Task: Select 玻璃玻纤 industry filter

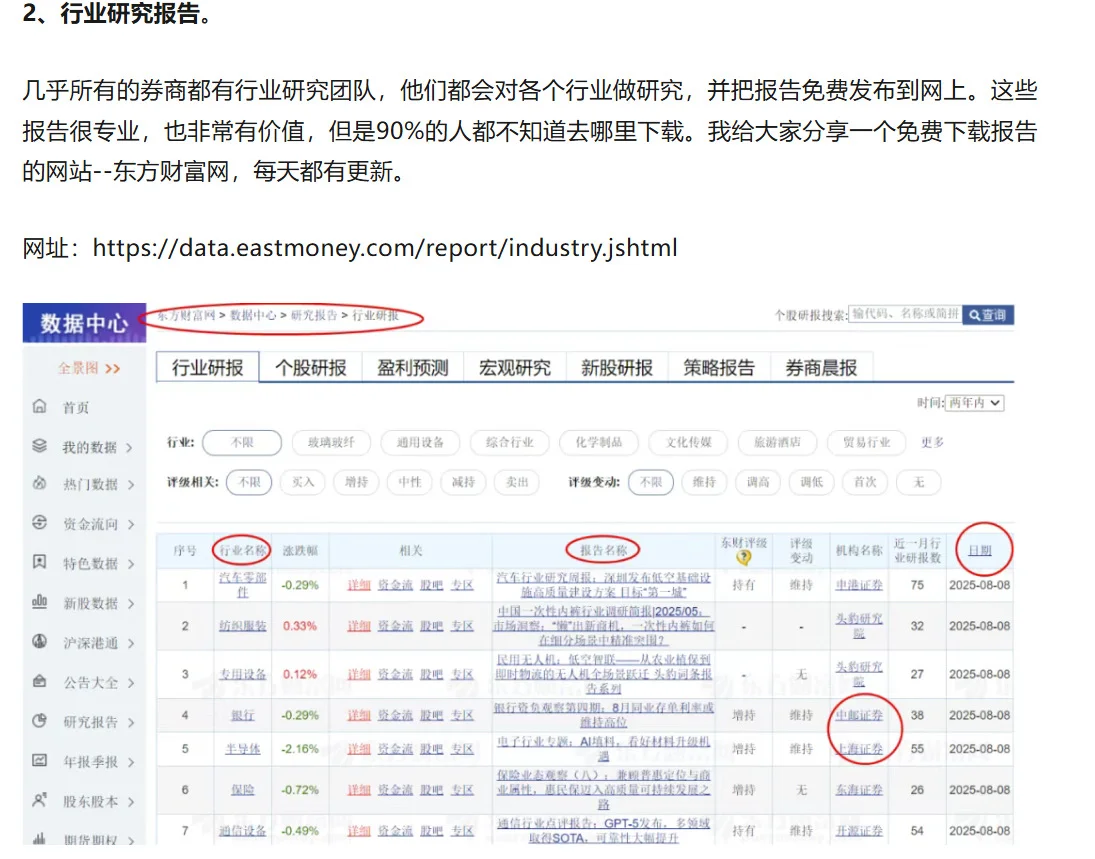Action: point(331,442)
